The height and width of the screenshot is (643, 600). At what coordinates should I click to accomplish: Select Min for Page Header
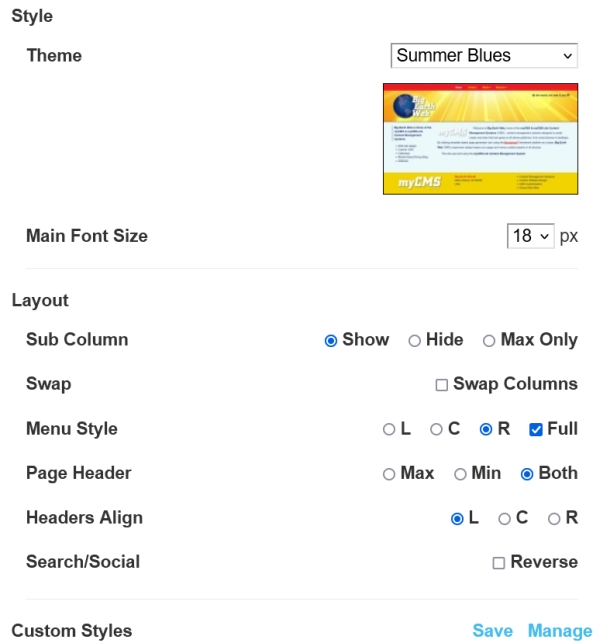tap(460, 474)
